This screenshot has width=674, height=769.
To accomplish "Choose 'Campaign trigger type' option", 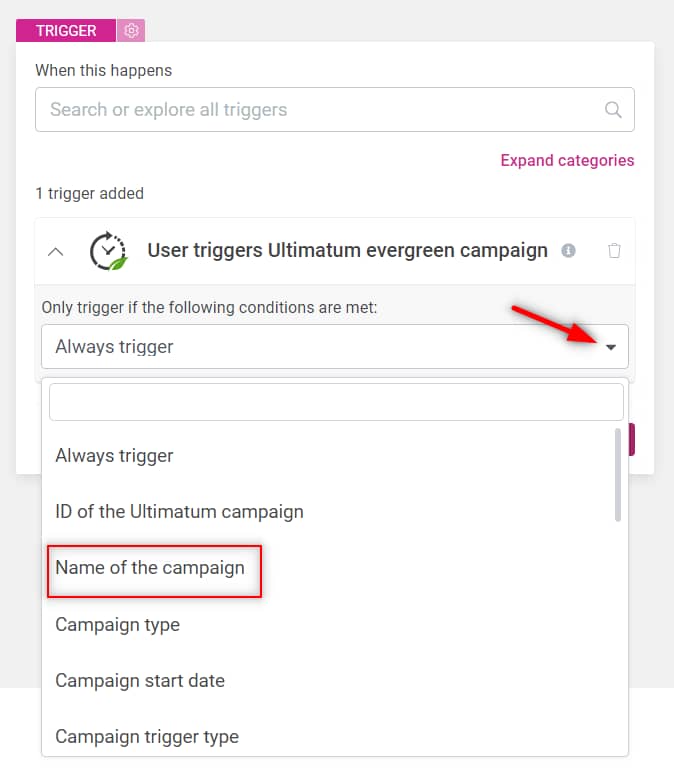I will [x=147, y=737].
